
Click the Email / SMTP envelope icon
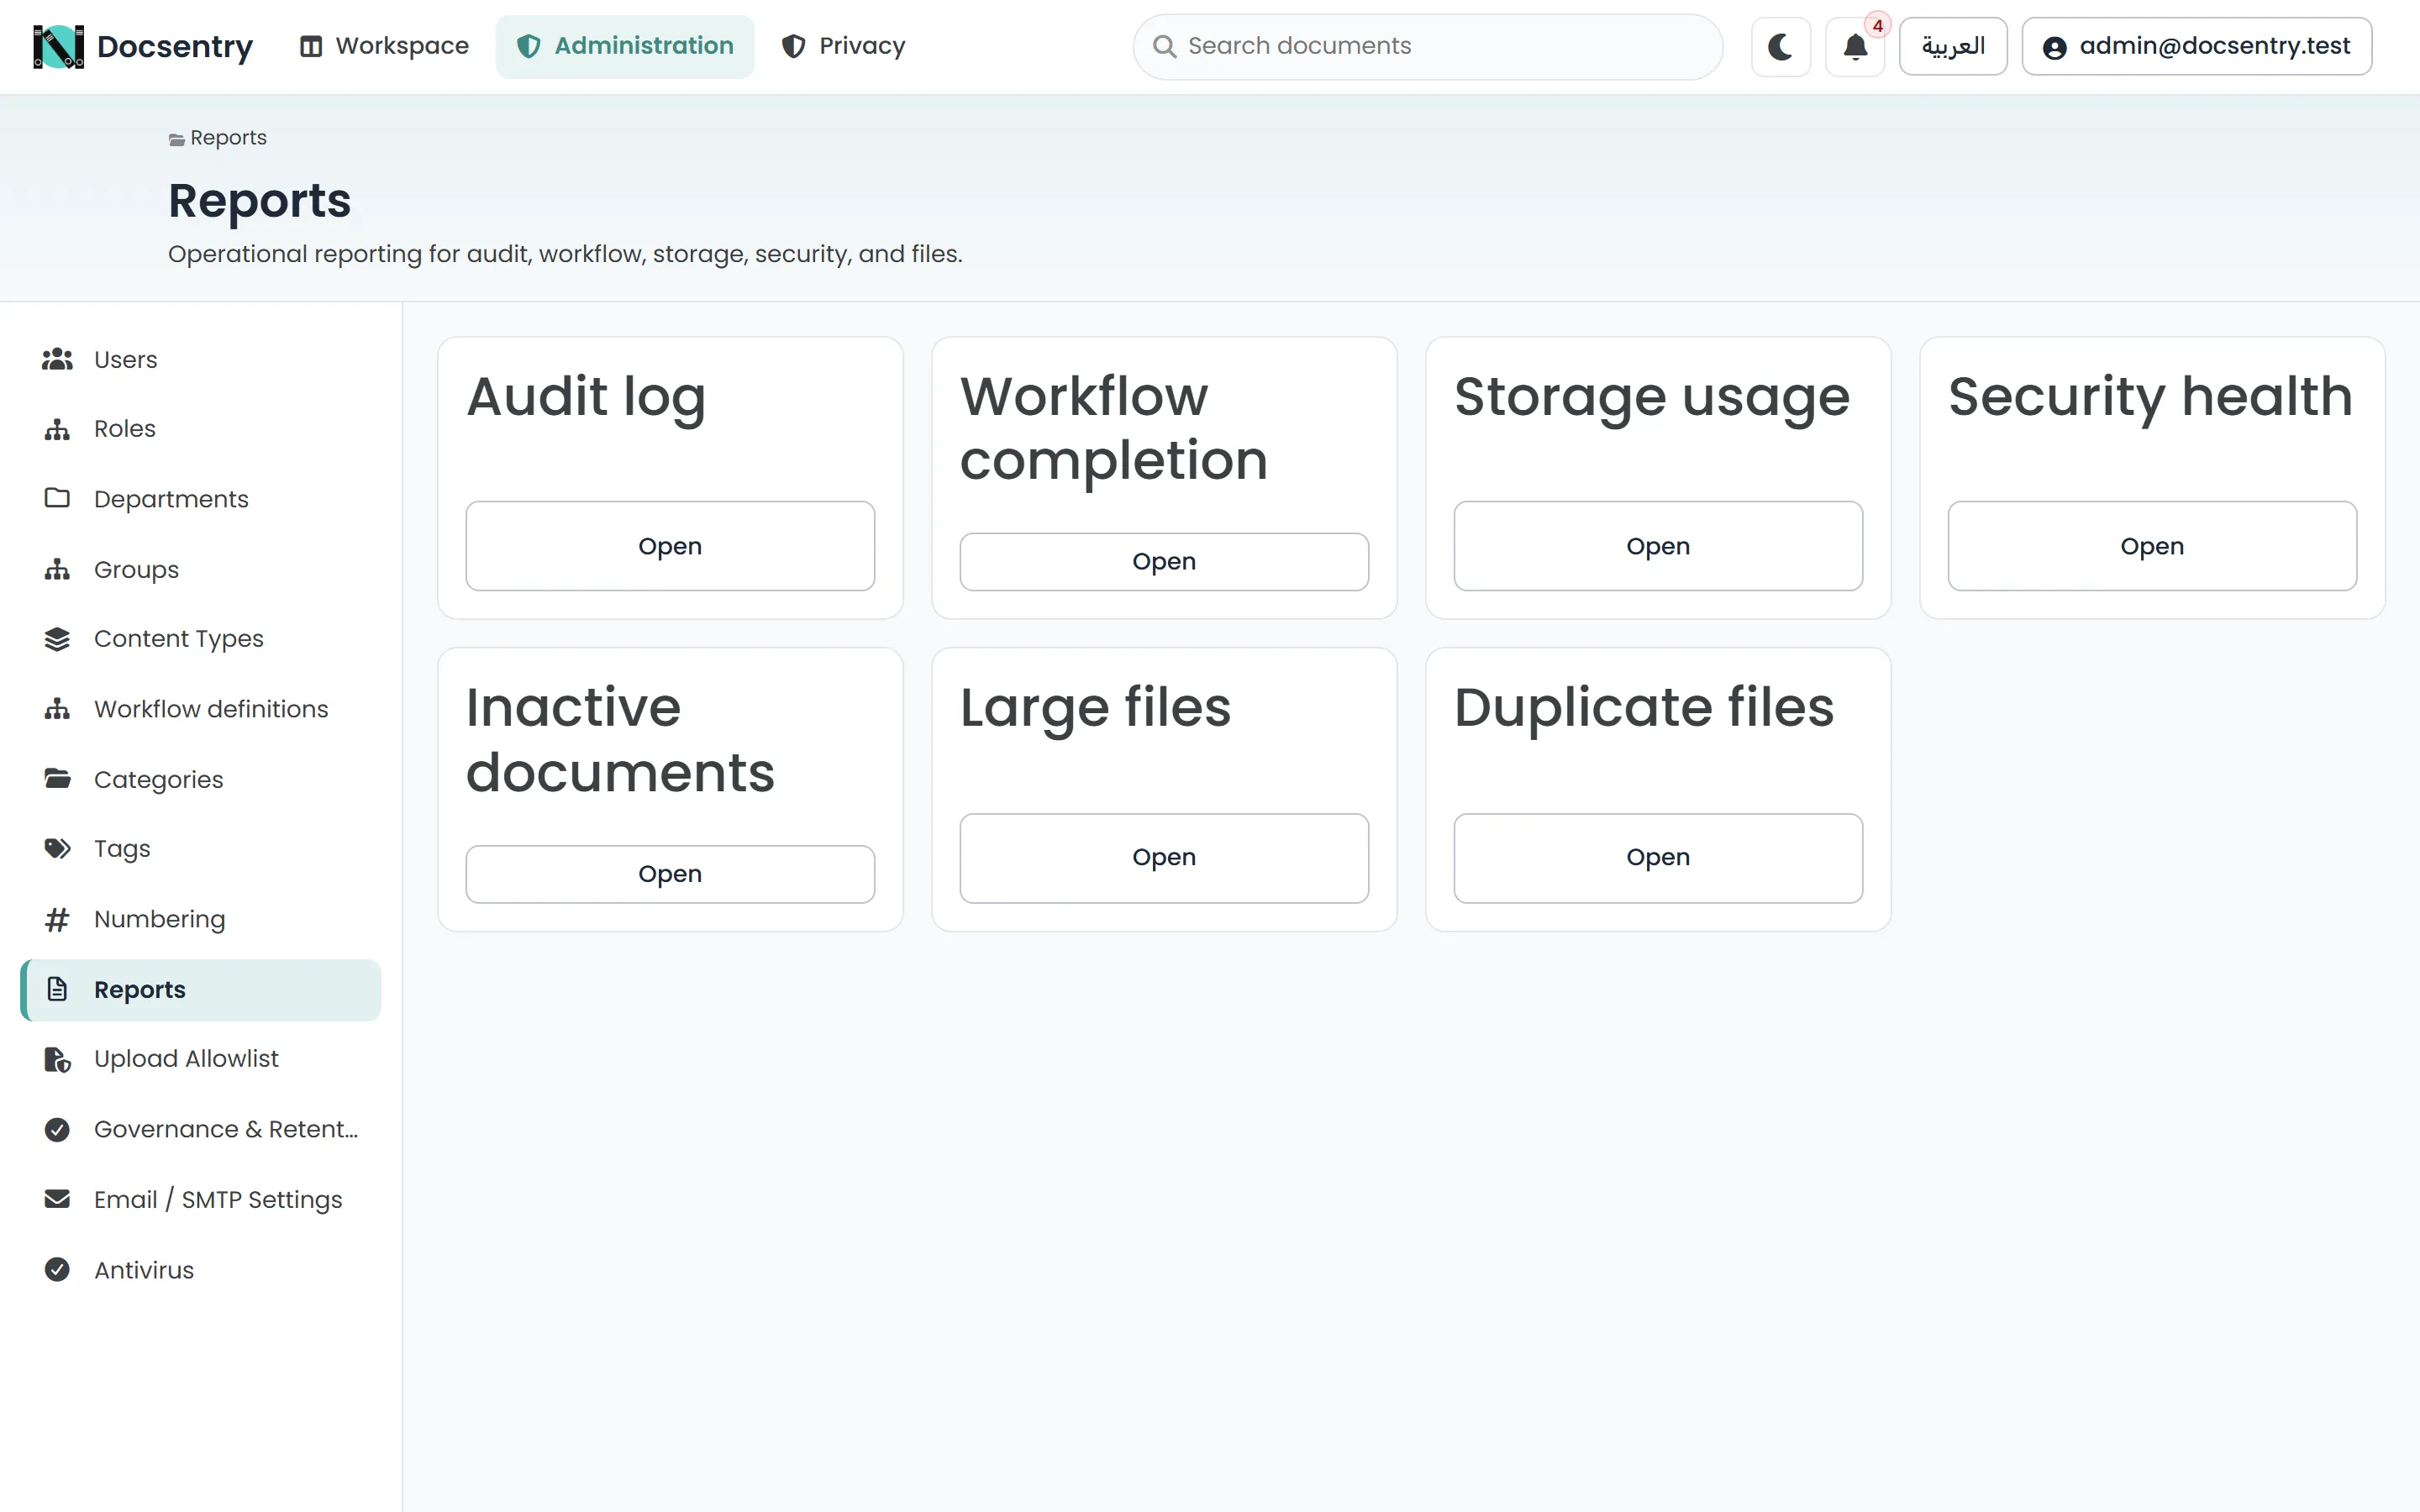point(57,1198)
